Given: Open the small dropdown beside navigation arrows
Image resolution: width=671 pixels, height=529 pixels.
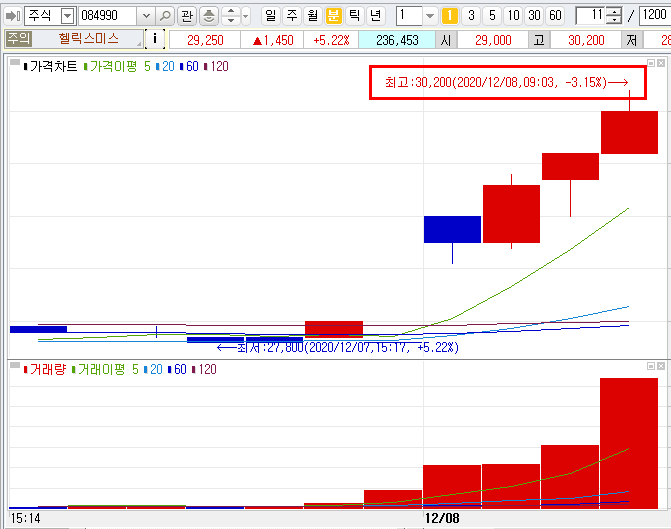Looking at the screenshot, I should [246, 16].
